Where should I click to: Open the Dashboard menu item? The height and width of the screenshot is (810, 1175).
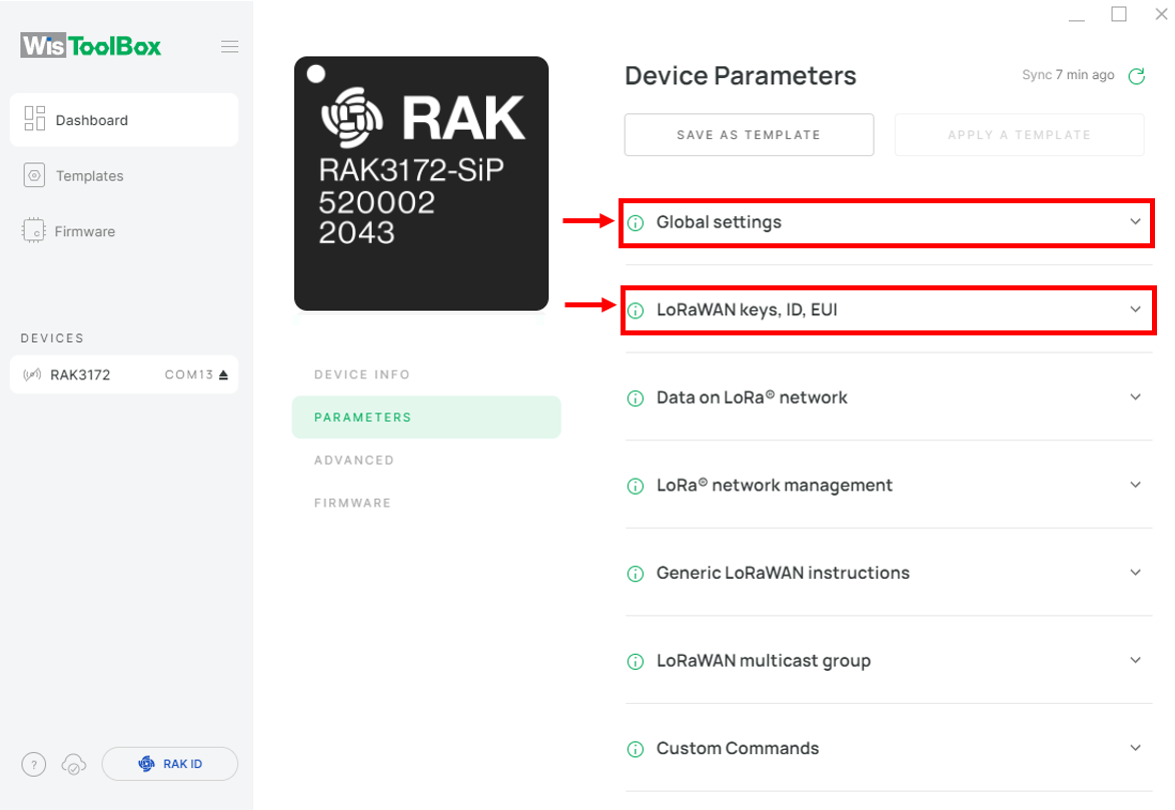coord(124,120)
